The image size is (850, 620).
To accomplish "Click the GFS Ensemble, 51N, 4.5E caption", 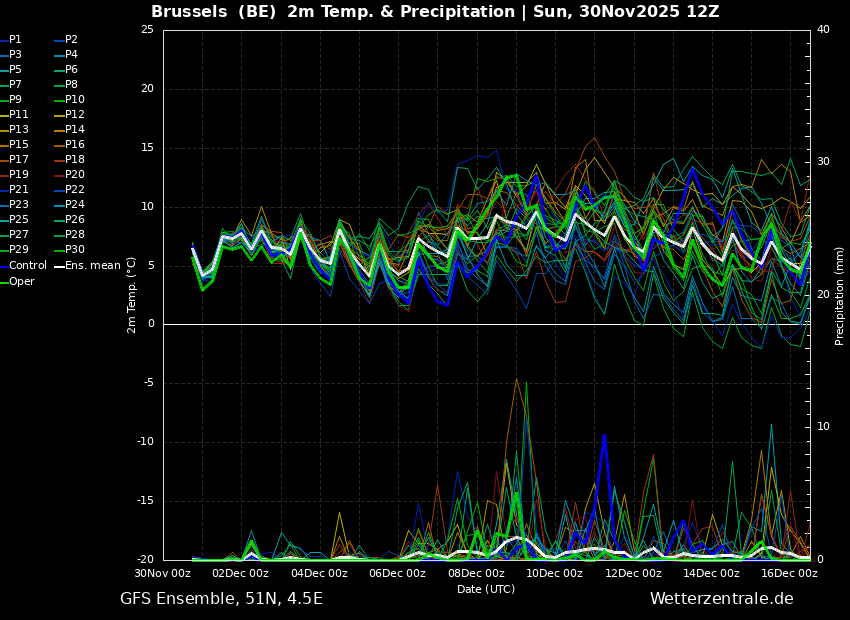I will (x=221, y=599).
